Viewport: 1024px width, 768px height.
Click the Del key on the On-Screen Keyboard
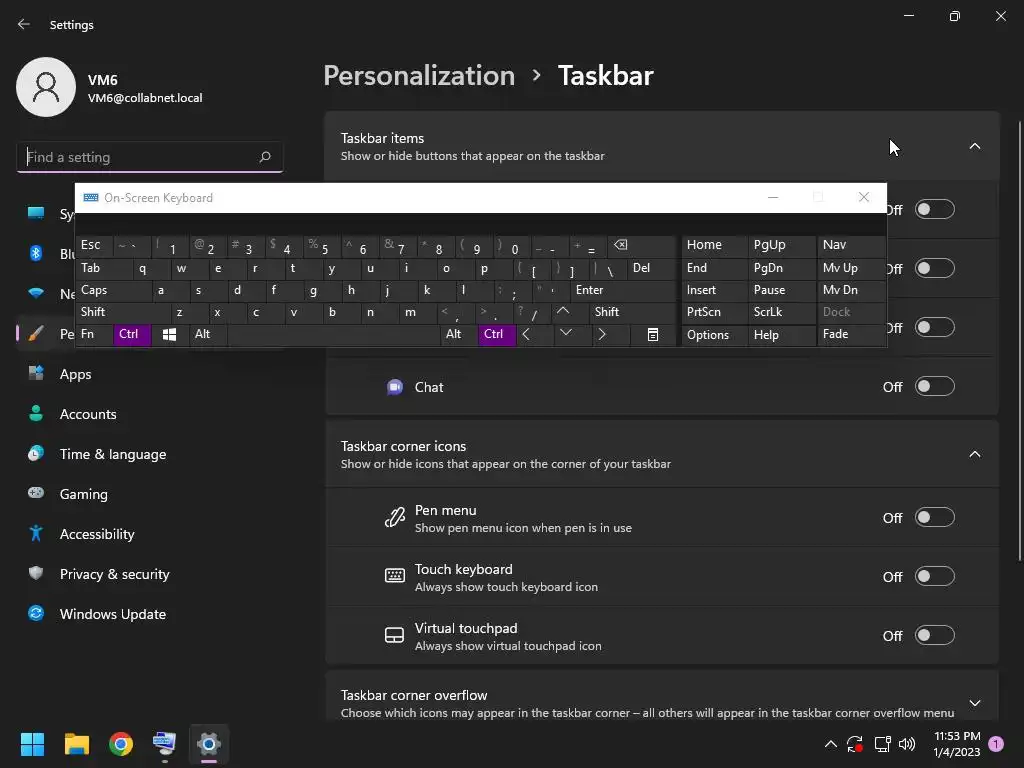651,268
